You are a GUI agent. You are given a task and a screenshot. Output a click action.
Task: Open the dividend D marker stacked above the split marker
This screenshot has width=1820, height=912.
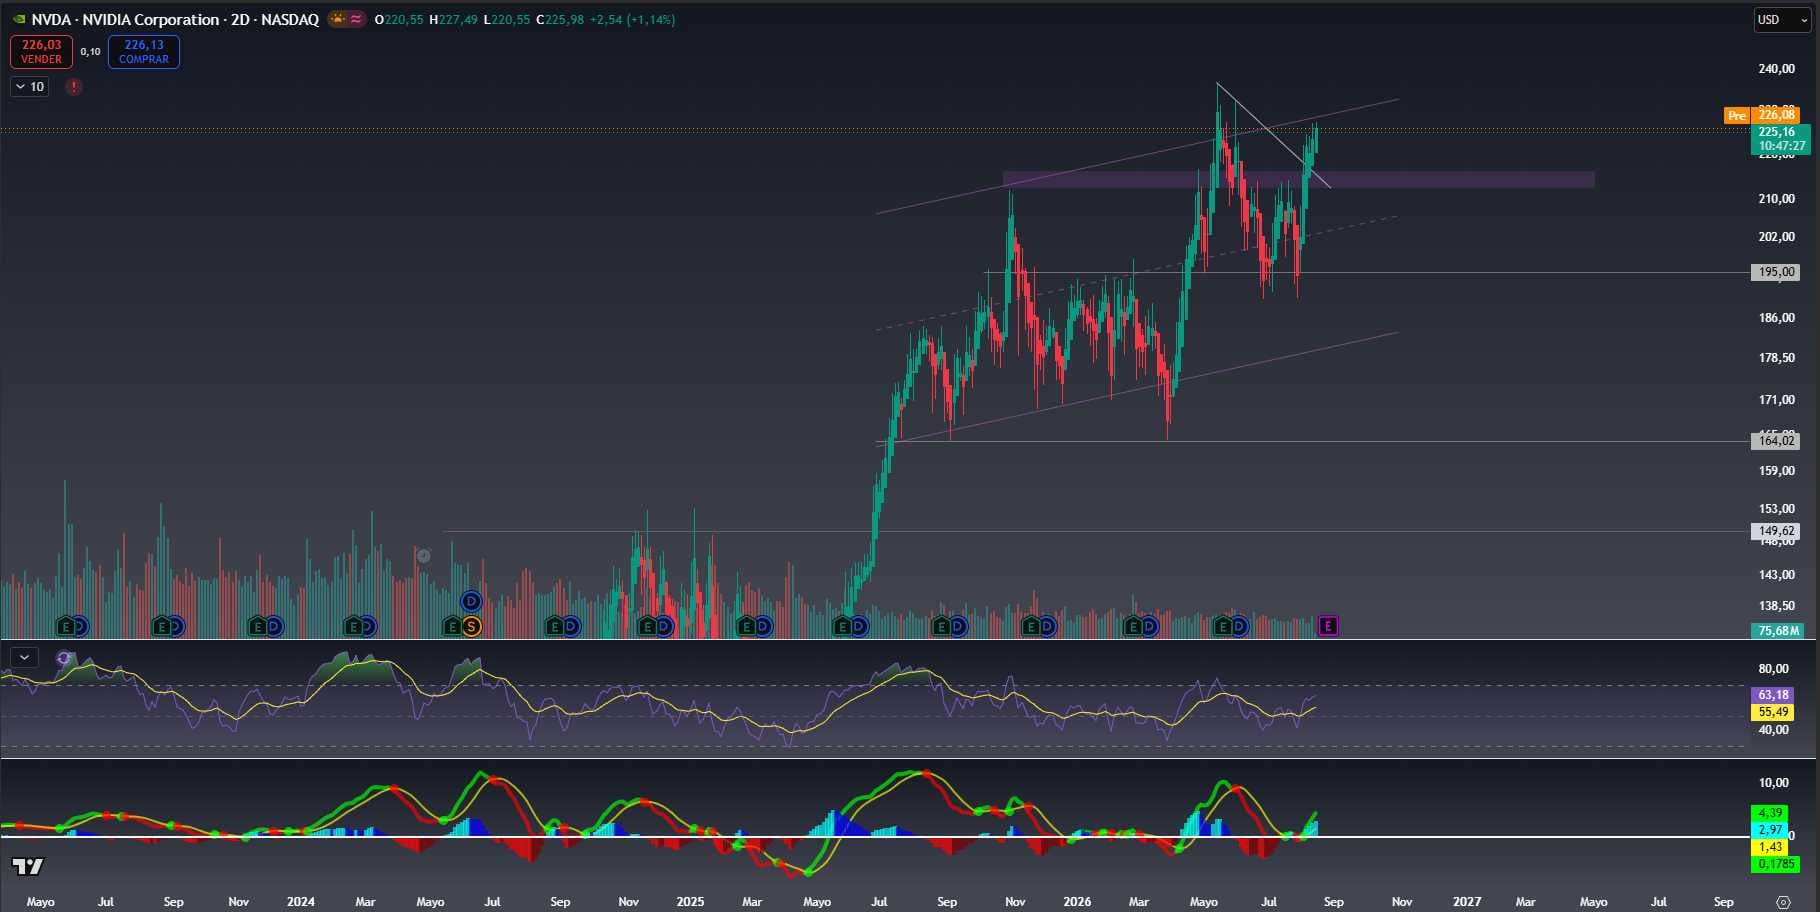tap(471, 601)
